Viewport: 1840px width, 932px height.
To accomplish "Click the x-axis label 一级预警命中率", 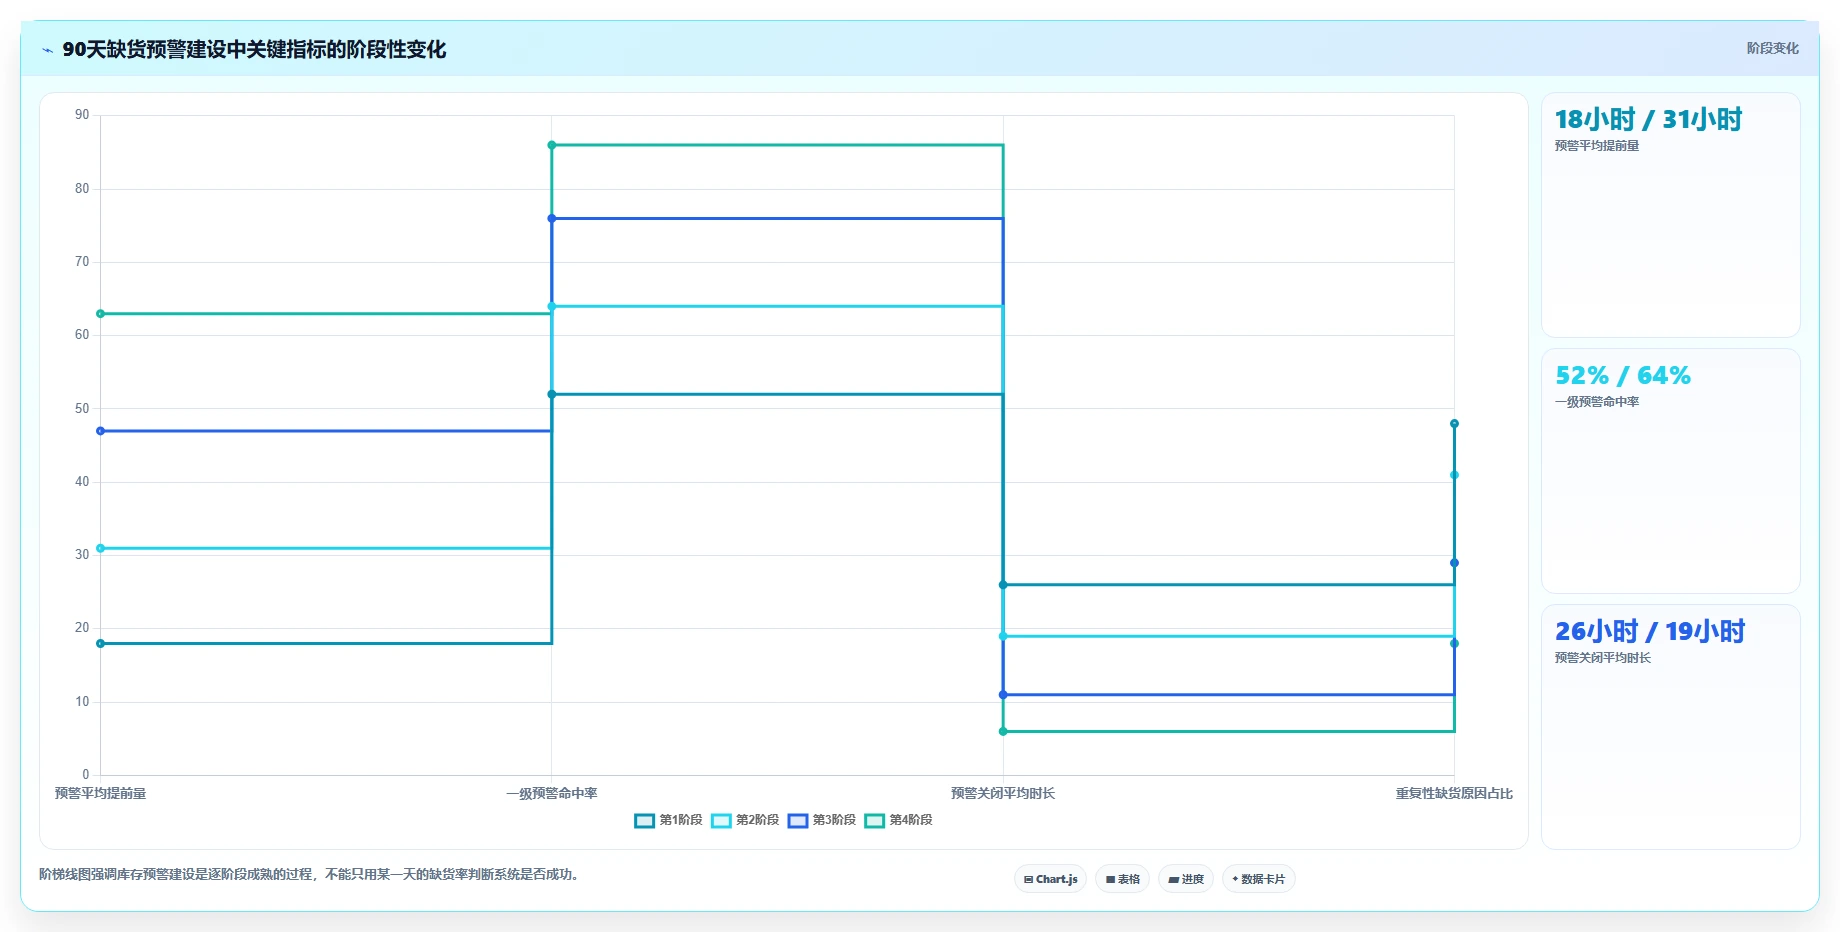I will point(552,793).
